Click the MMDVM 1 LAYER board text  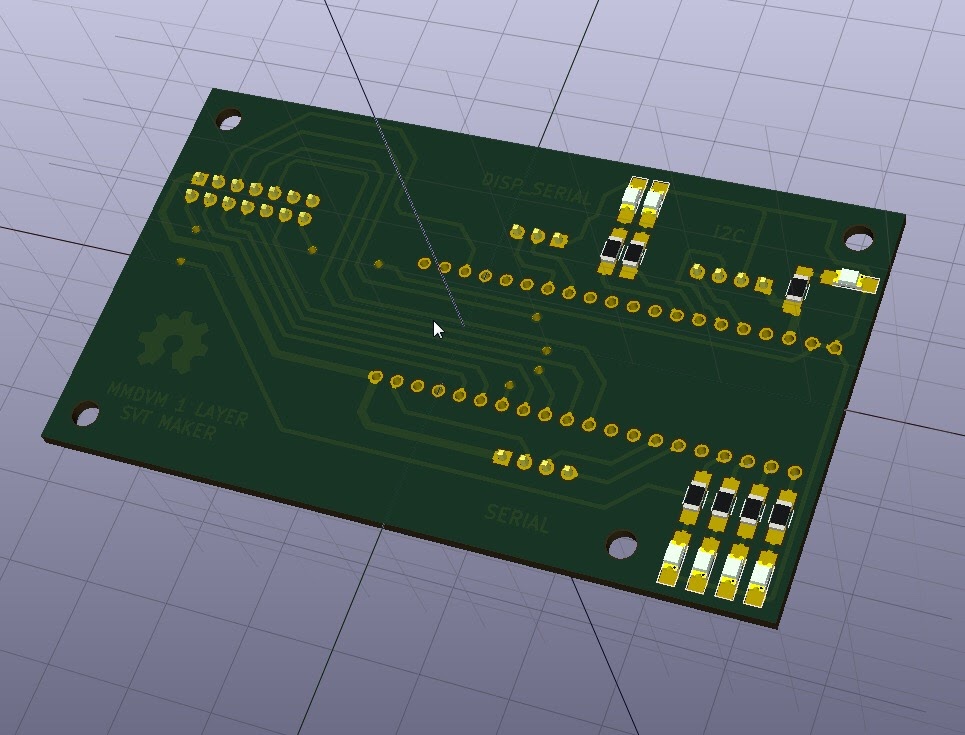pyautogui.click(x=177, y=404)
